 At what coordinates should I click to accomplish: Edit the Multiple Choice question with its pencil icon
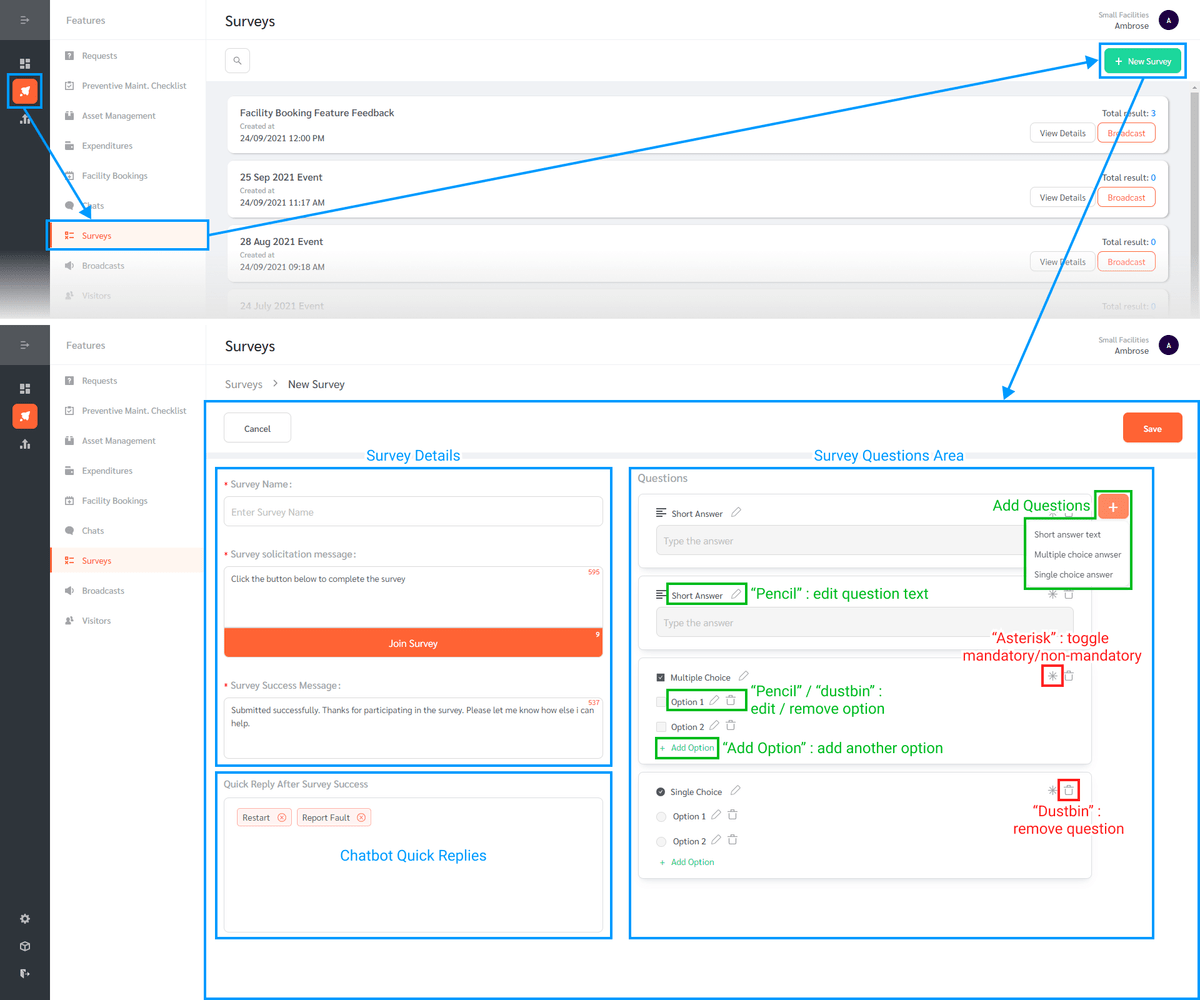point(742,677)
